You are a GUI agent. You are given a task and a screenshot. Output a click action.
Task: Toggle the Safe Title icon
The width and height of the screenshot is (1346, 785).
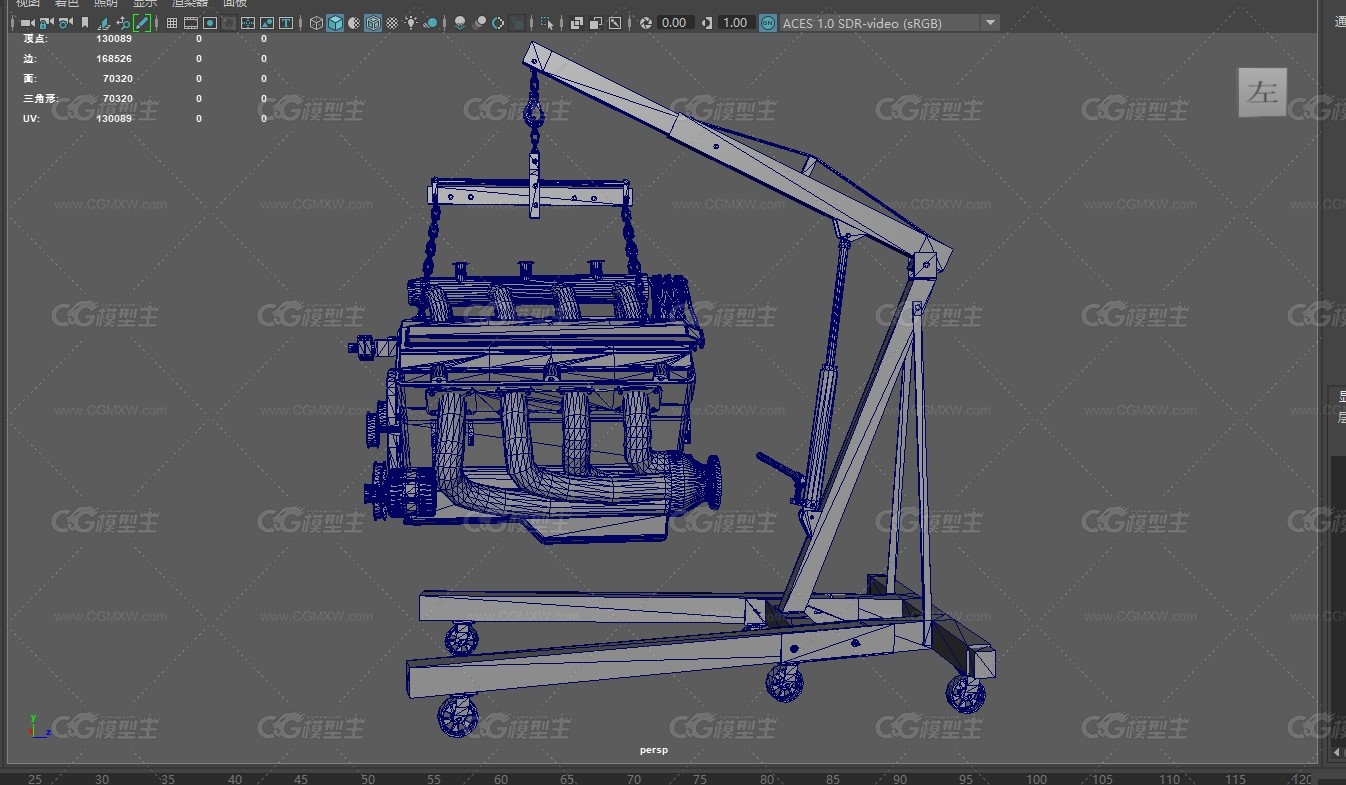point(286,22)
